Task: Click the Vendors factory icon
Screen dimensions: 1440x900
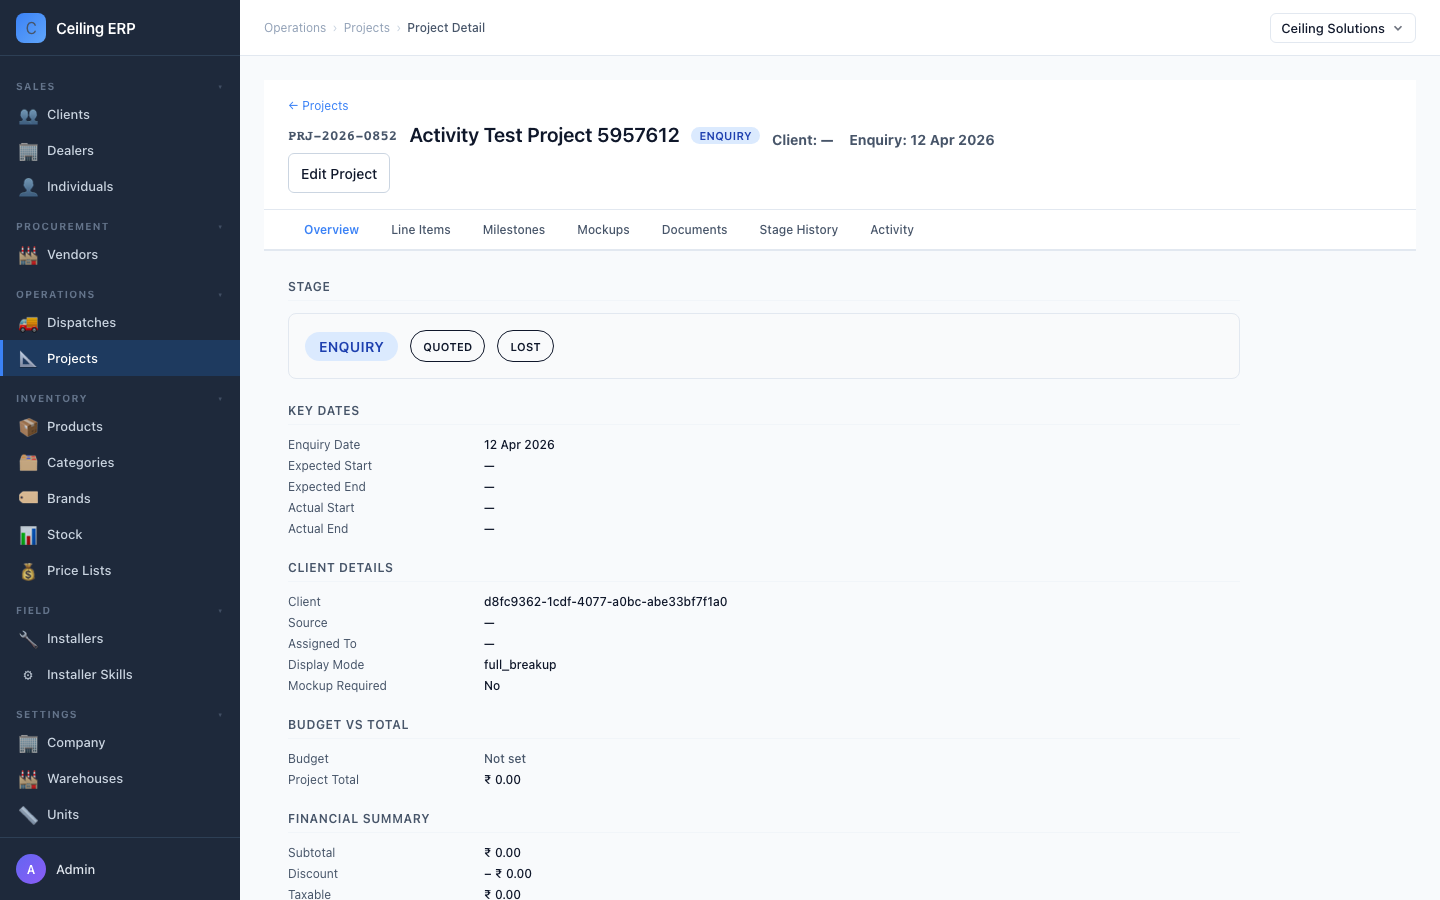Action: coord(28,255)
